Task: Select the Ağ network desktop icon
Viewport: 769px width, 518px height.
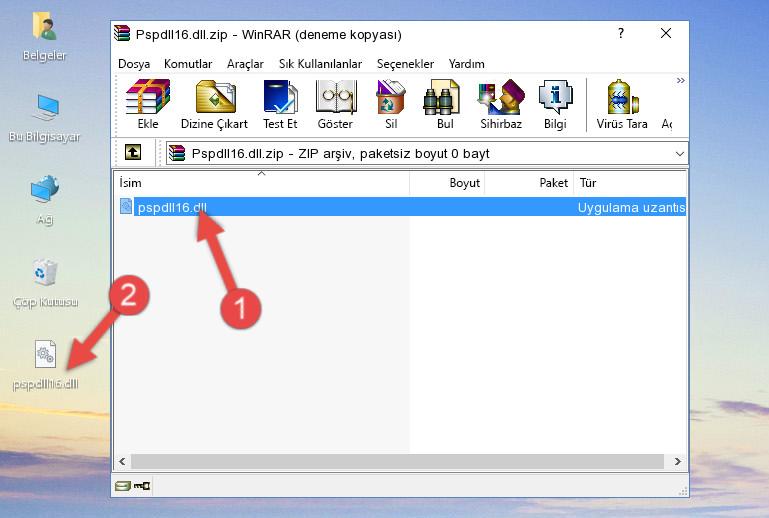Action: [45, 200]
